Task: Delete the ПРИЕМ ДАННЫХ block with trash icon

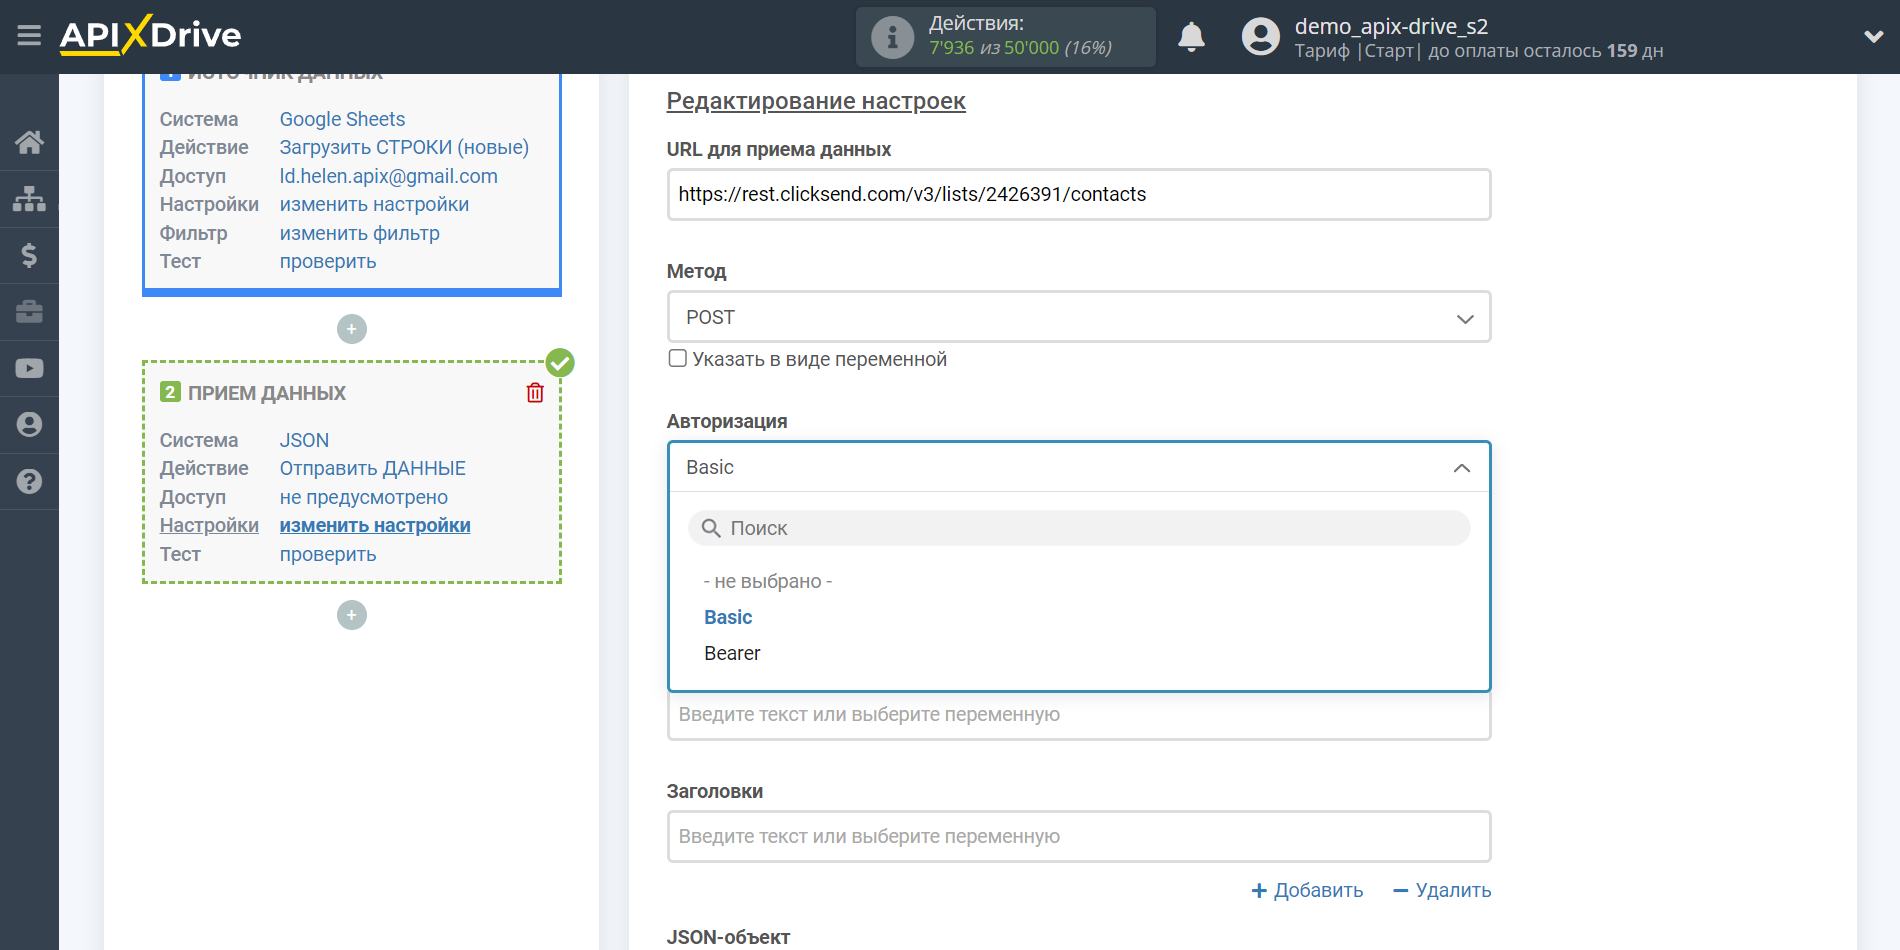Action: click(535, 393)
